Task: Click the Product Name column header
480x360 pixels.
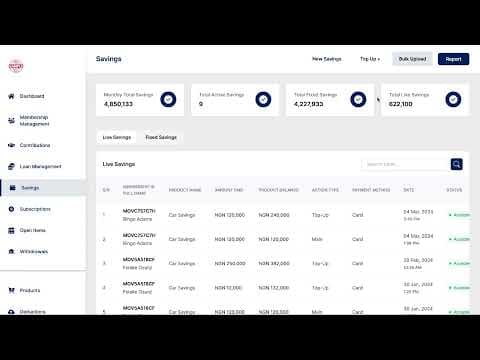Action: (x=185, y=190)
